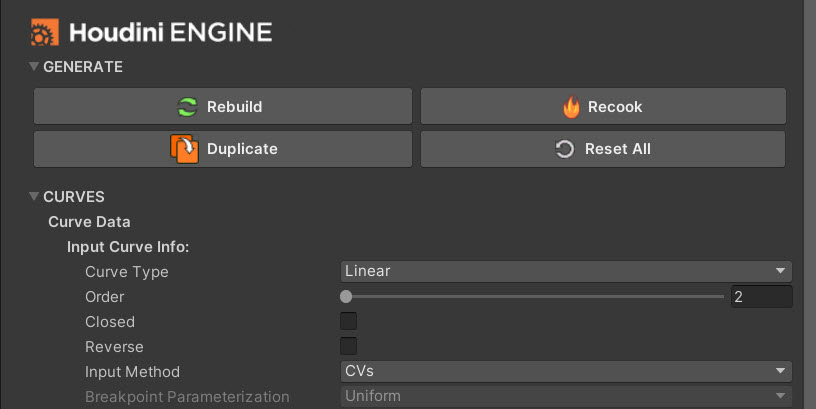
Task: Open the Breakpoint Parameterization Uniform dropdown
Action: (x=566, y=396)
